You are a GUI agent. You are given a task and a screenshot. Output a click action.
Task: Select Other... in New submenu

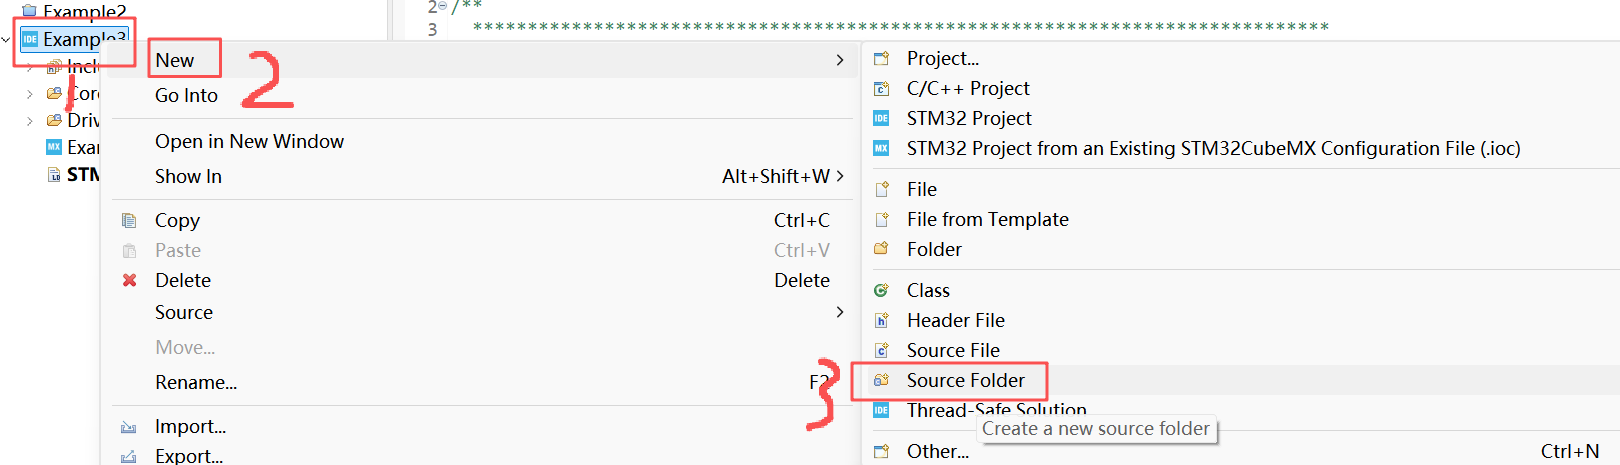[x=937, y=451]
